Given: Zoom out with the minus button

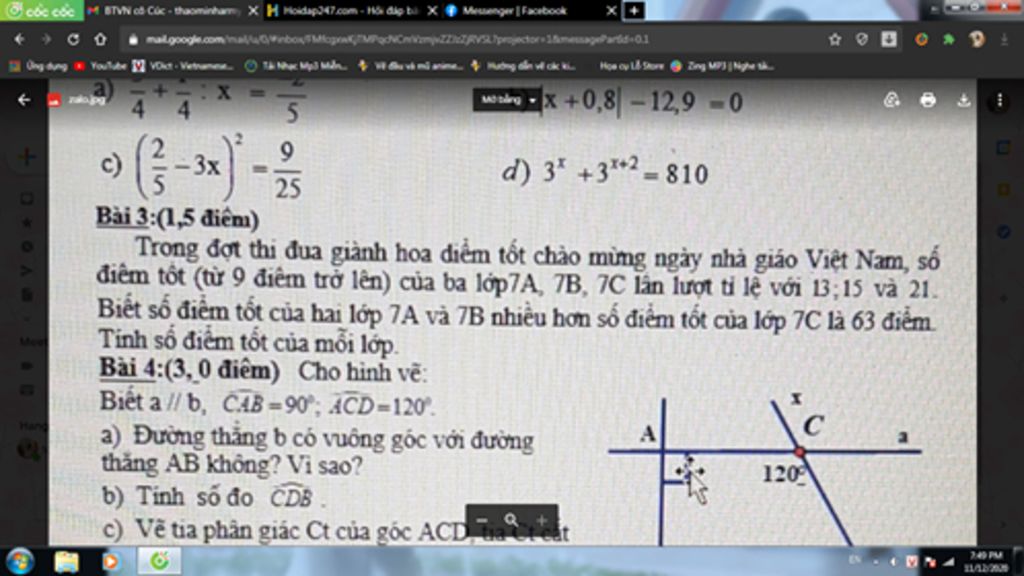Looking at the screenshot, I should pyautogui.click(x=482, y=520).
